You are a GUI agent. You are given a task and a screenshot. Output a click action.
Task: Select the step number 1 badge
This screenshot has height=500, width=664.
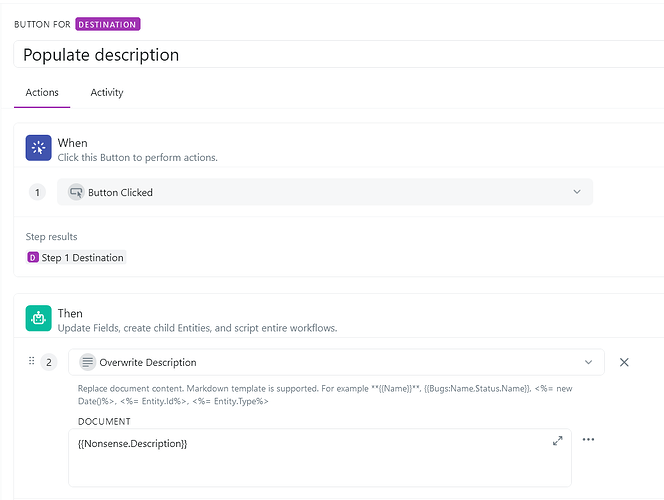[x=38, y=192]
